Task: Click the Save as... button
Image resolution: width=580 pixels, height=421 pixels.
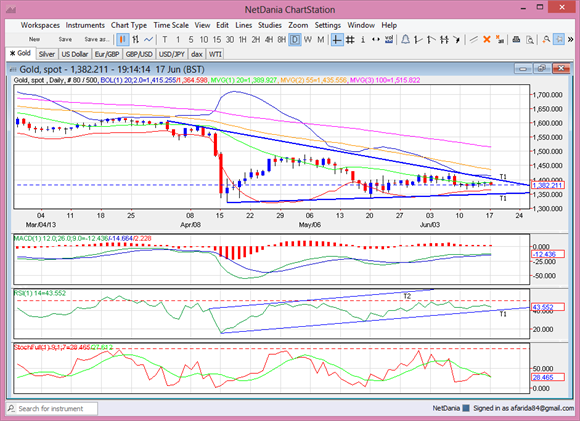Action: 97,39
